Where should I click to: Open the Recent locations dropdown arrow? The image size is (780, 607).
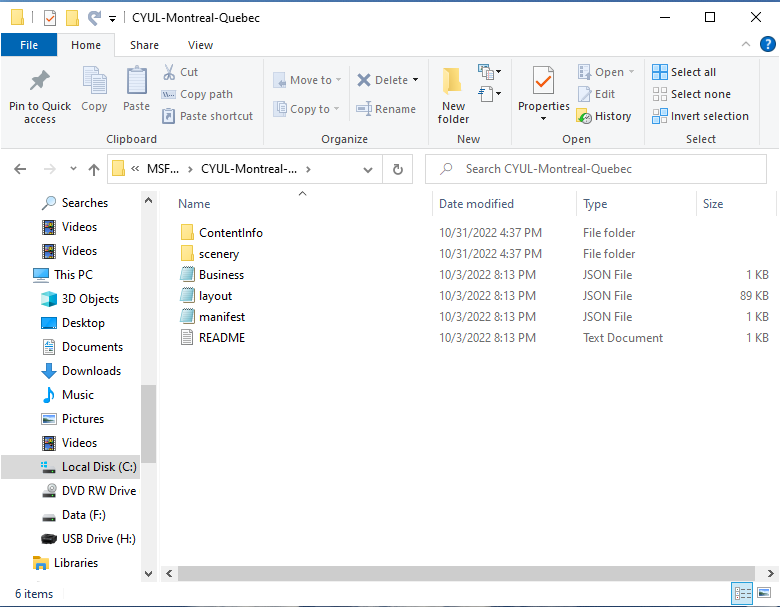click(x=73, y=169)
